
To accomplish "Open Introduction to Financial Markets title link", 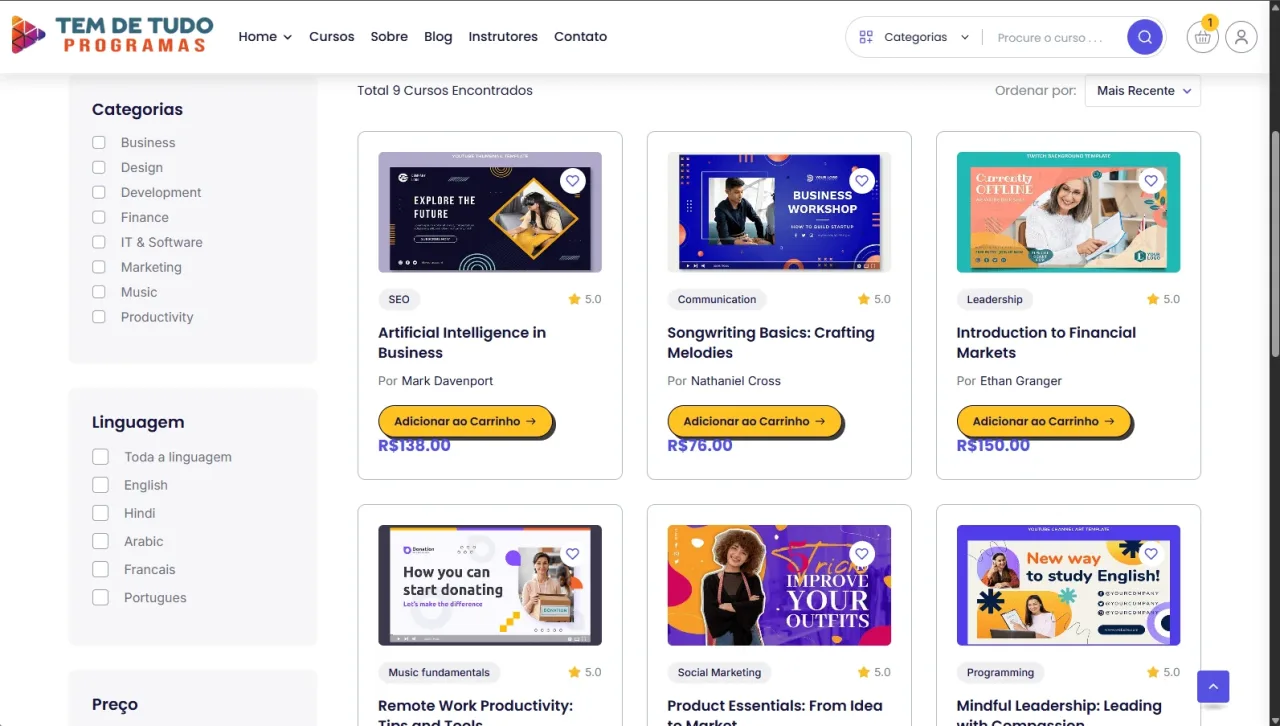I will coord(1046,342).
